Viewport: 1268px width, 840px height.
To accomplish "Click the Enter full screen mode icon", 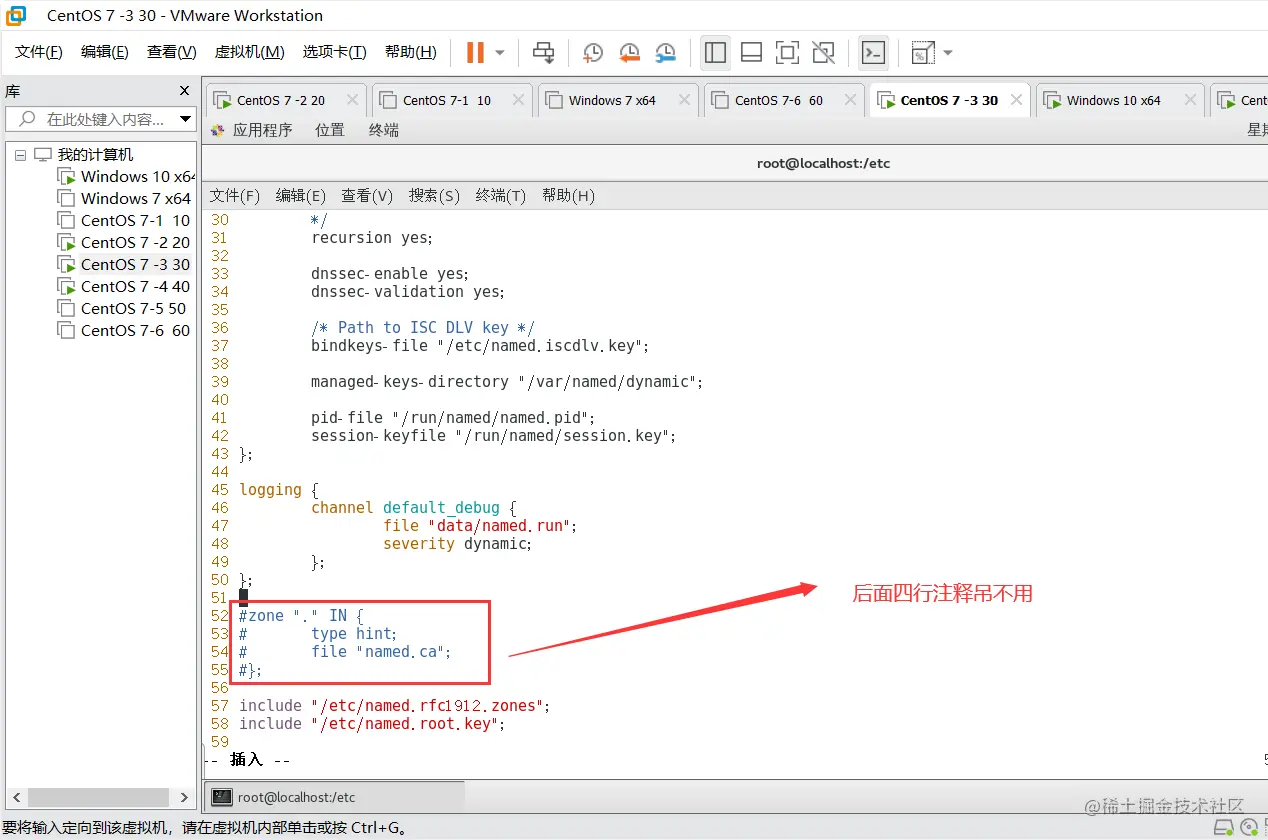I will pos(787,52).
